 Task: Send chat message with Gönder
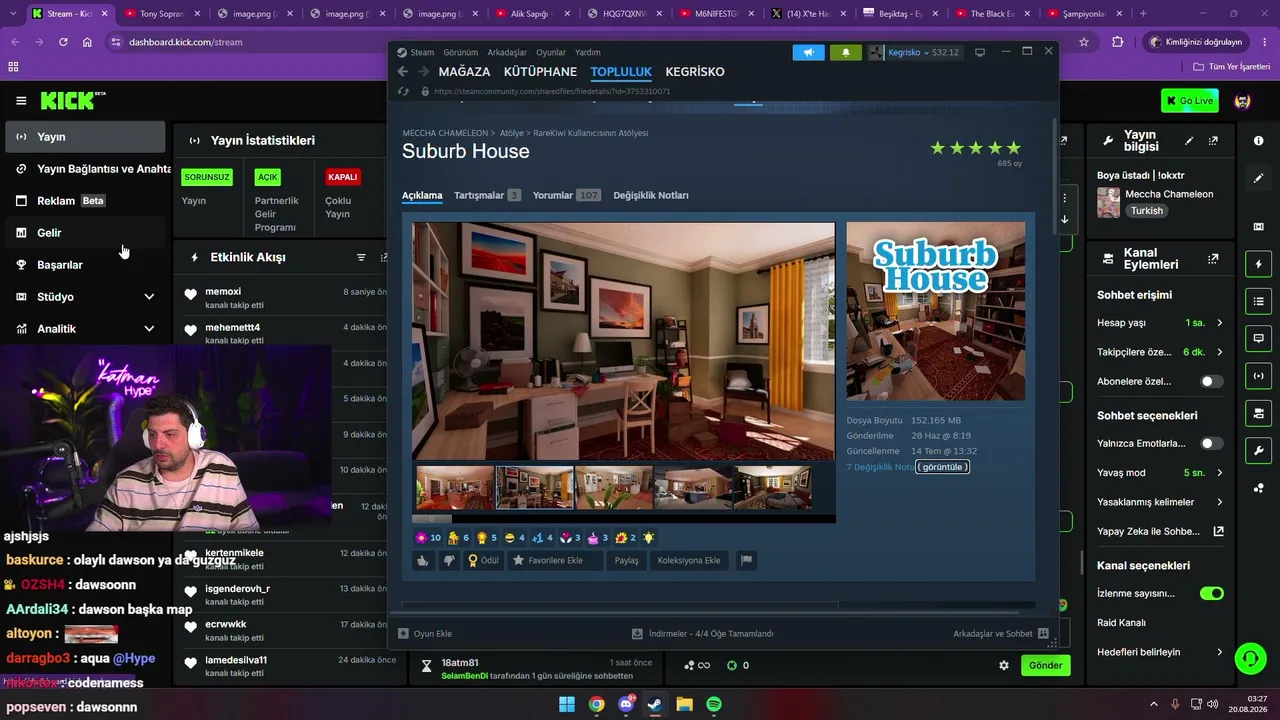pyautogui.click(x=1045, y=665)
